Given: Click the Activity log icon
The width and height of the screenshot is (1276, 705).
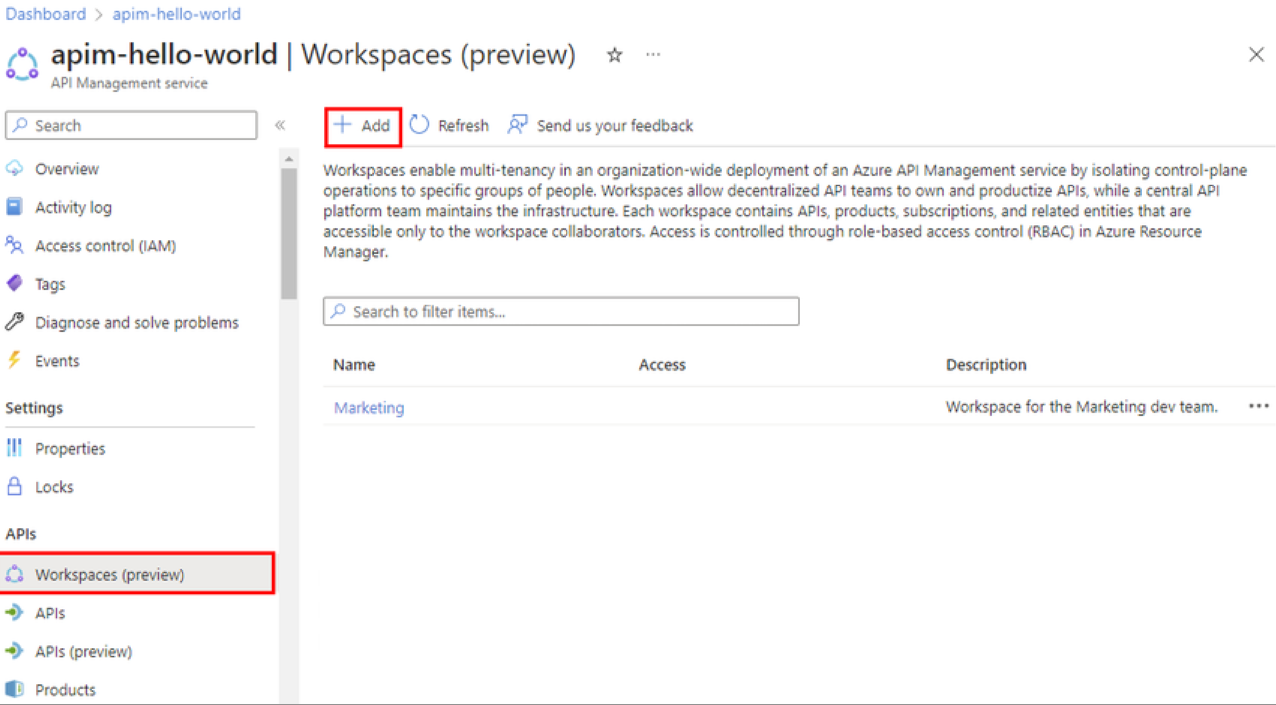Looking at the screenshot, I should [x=14, y=207].
